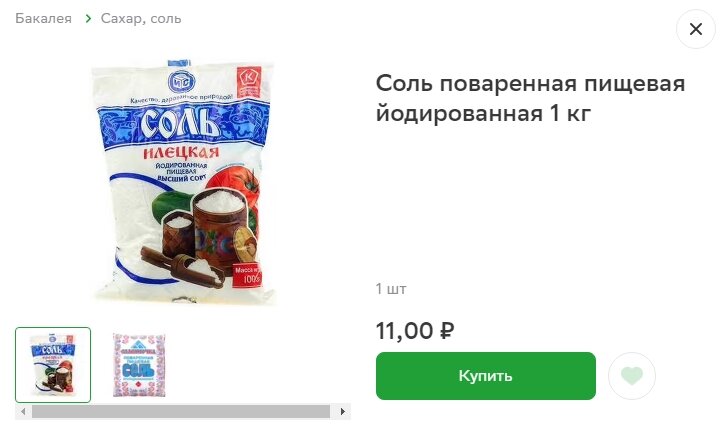Screen dimensions: 724x426
Task: Click the red K badge on the package
Action: 249,82
